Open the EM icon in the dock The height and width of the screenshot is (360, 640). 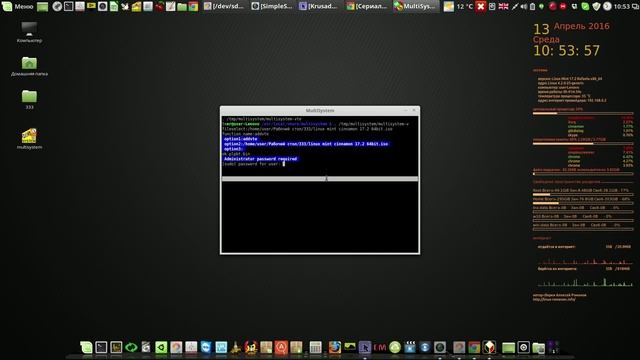coord(380,348)
